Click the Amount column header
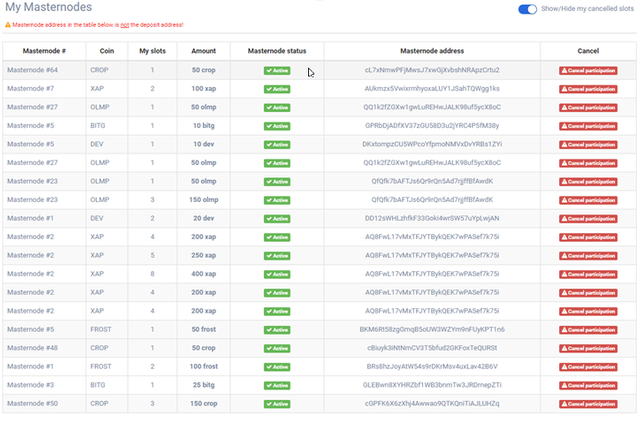This screenshot has width=640, height=421. [203, 51]
